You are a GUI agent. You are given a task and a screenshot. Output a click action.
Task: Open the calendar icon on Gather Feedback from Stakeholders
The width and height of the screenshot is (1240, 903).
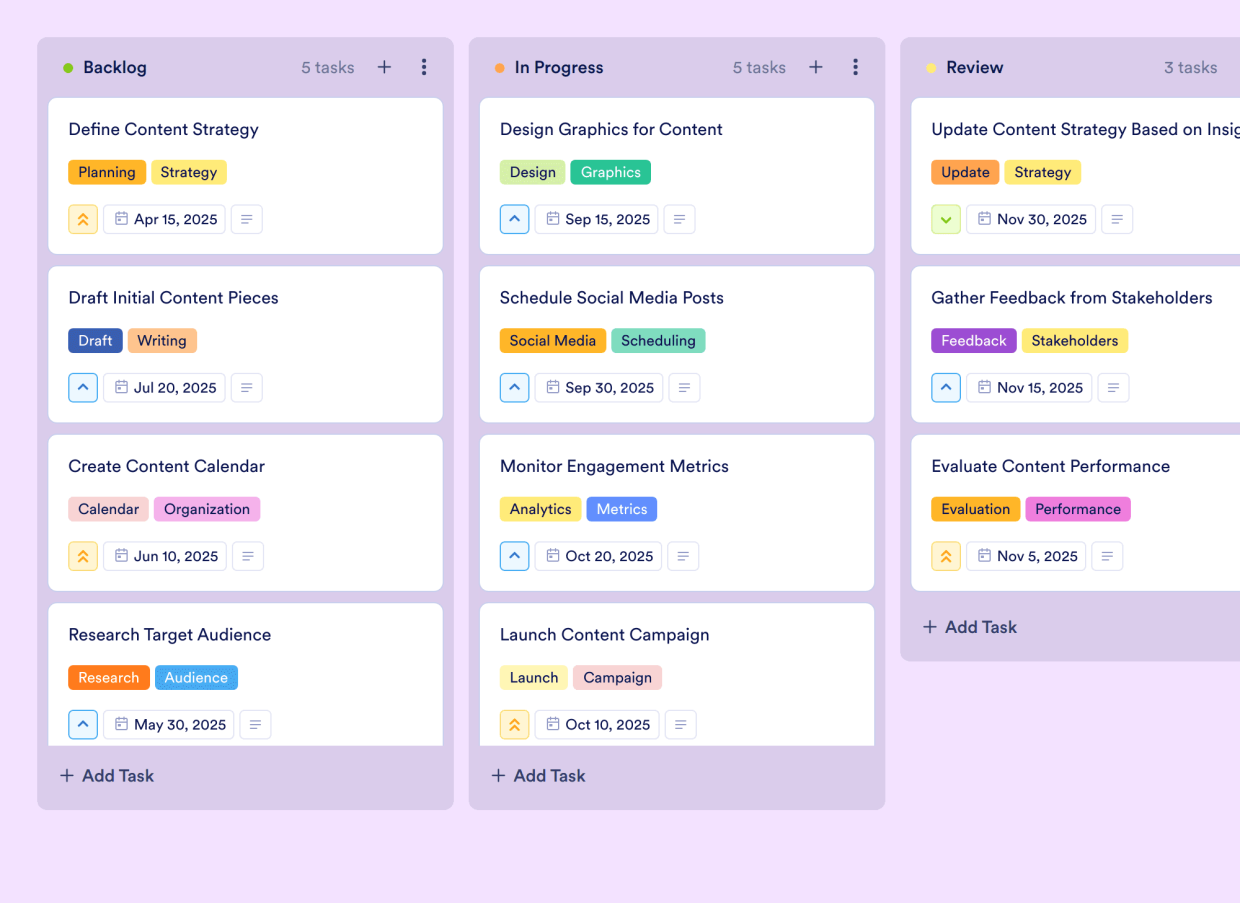[986, 387]
